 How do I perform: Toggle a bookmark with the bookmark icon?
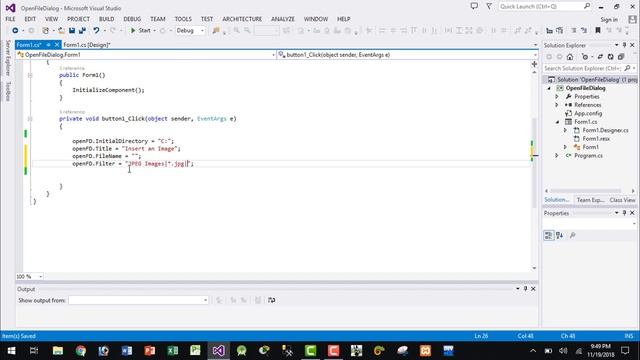pyautogui.click(x=598, y=31)
